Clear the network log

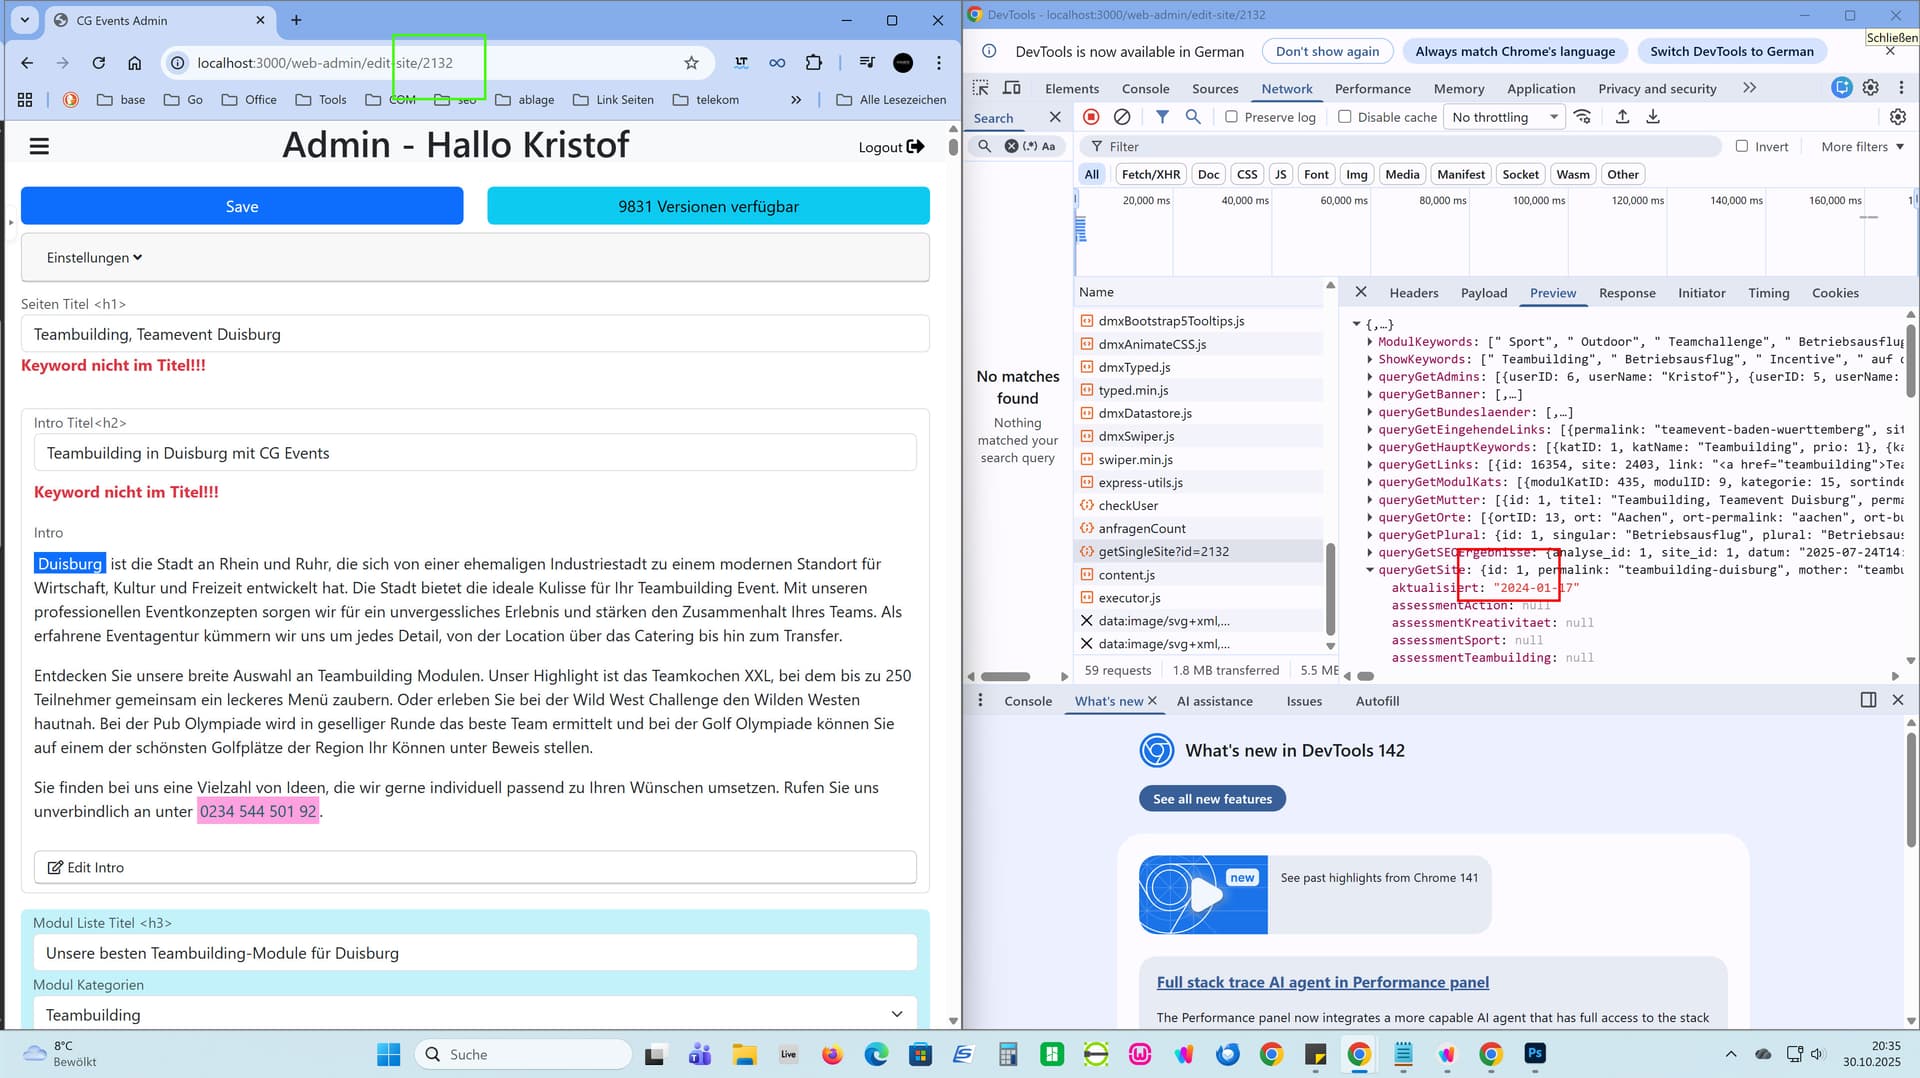pyautogui.click(x=1122, y=117)
